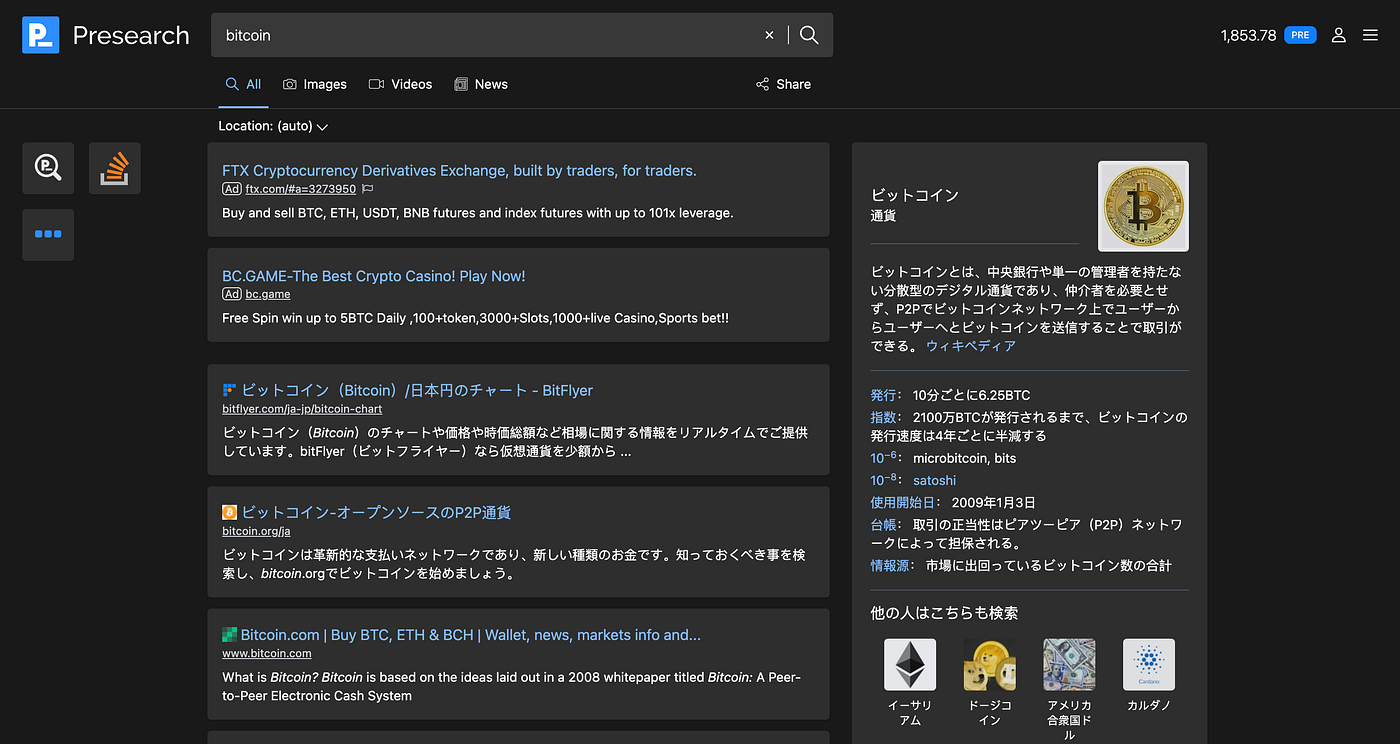Expand the Location (auto) dropdown
The height and width of the screenshot is (744, 1400).
(x=273, y=126)
